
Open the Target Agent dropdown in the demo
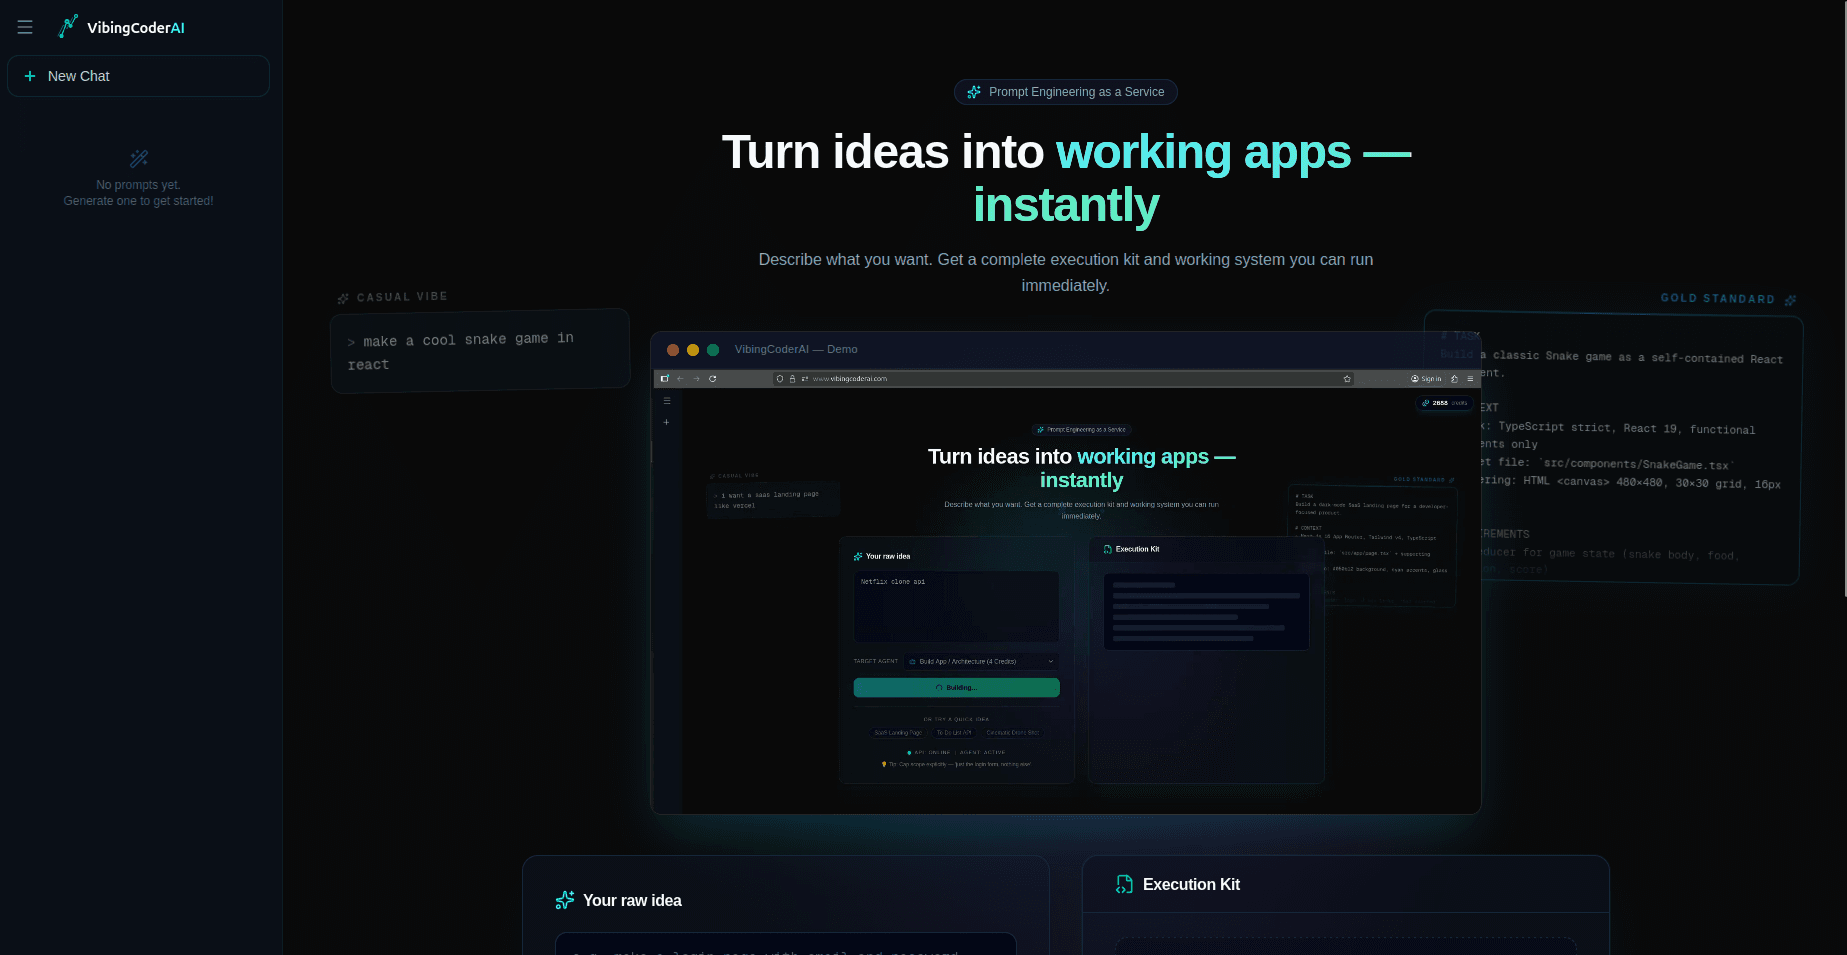coord(982,662)
